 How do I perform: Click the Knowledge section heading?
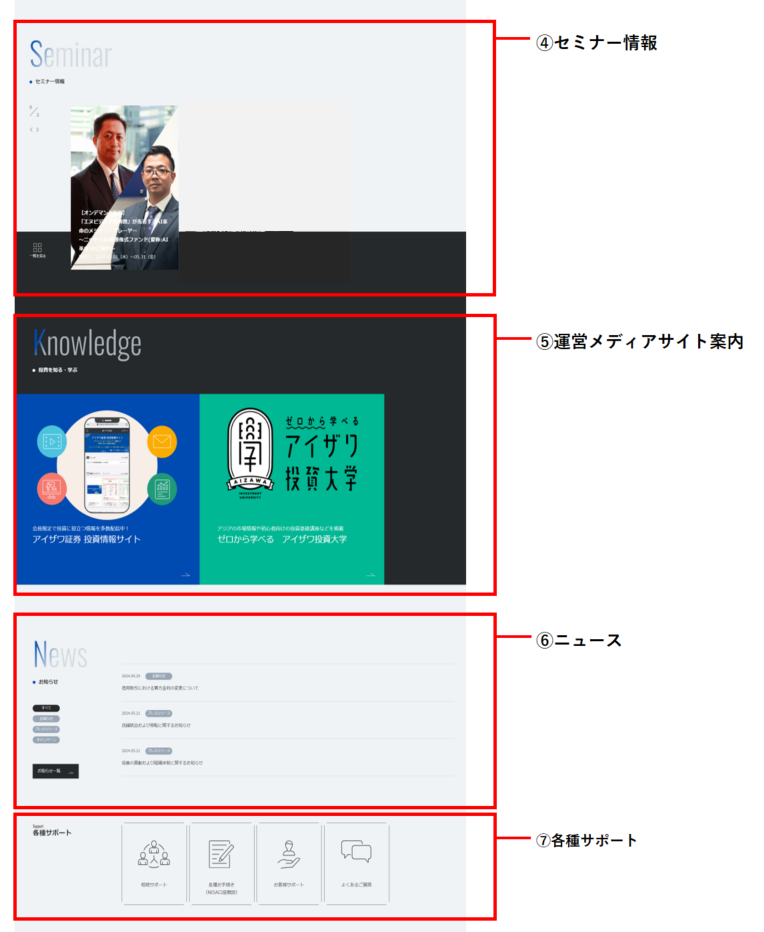pos(87,344)
